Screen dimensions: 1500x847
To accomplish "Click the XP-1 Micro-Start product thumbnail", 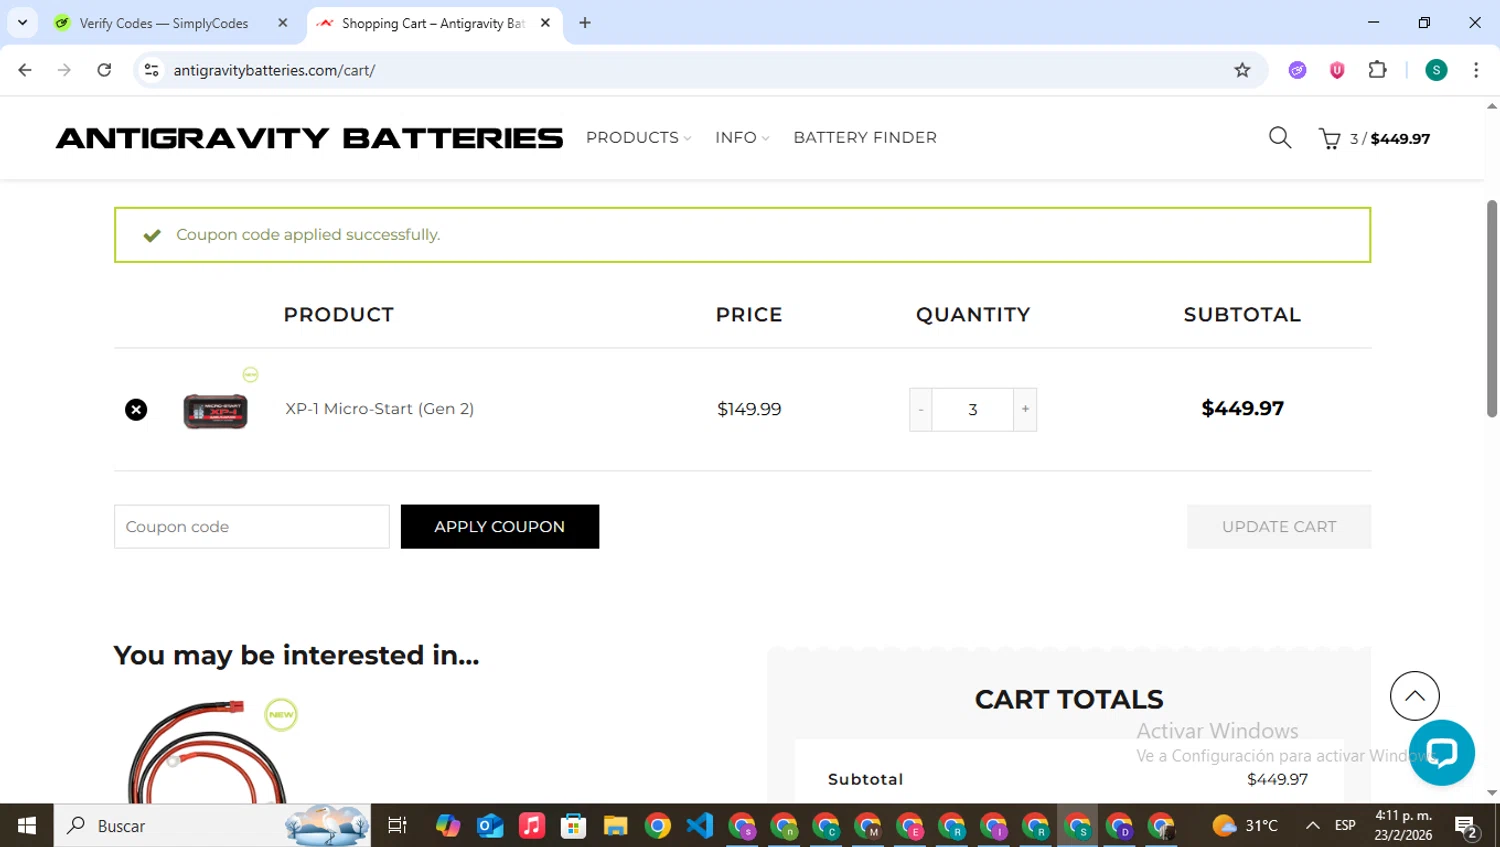I will click(x=215, y=410).
